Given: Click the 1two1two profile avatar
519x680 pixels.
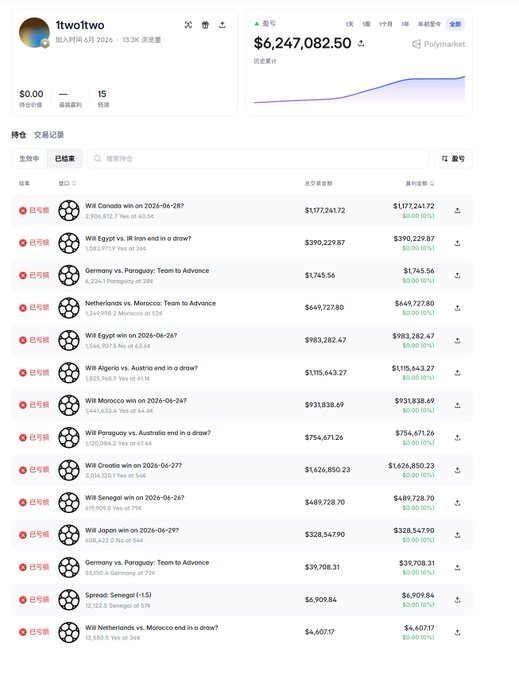Looking at the screenshot, I should 34,33.
